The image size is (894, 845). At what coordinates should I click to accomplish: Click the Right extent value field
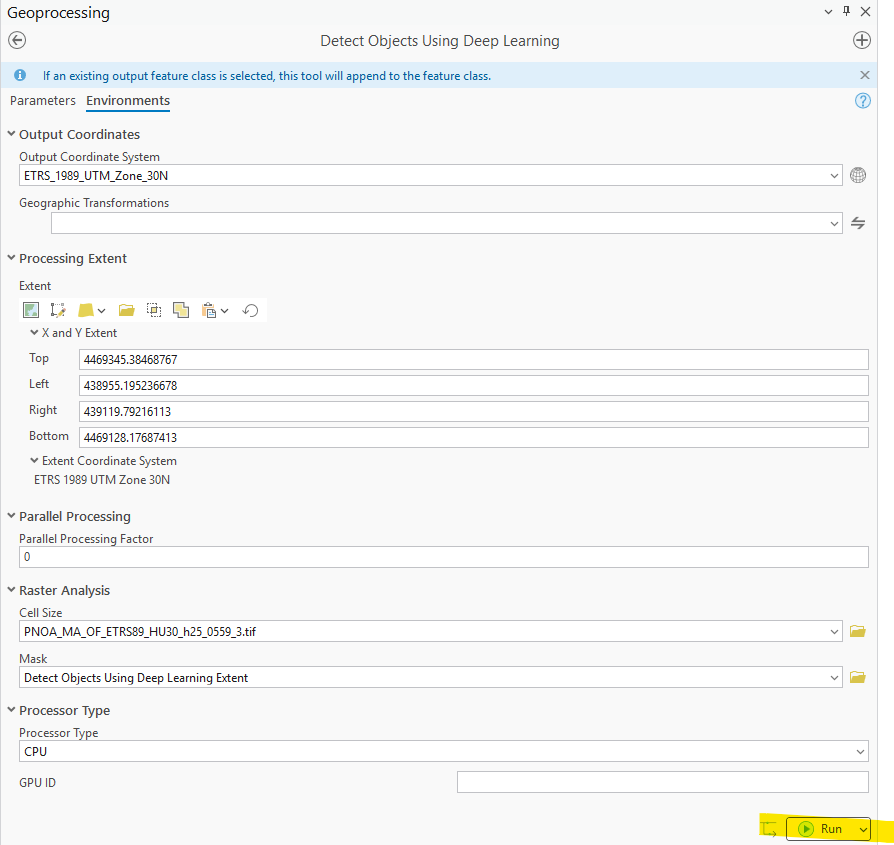[473, 412]
